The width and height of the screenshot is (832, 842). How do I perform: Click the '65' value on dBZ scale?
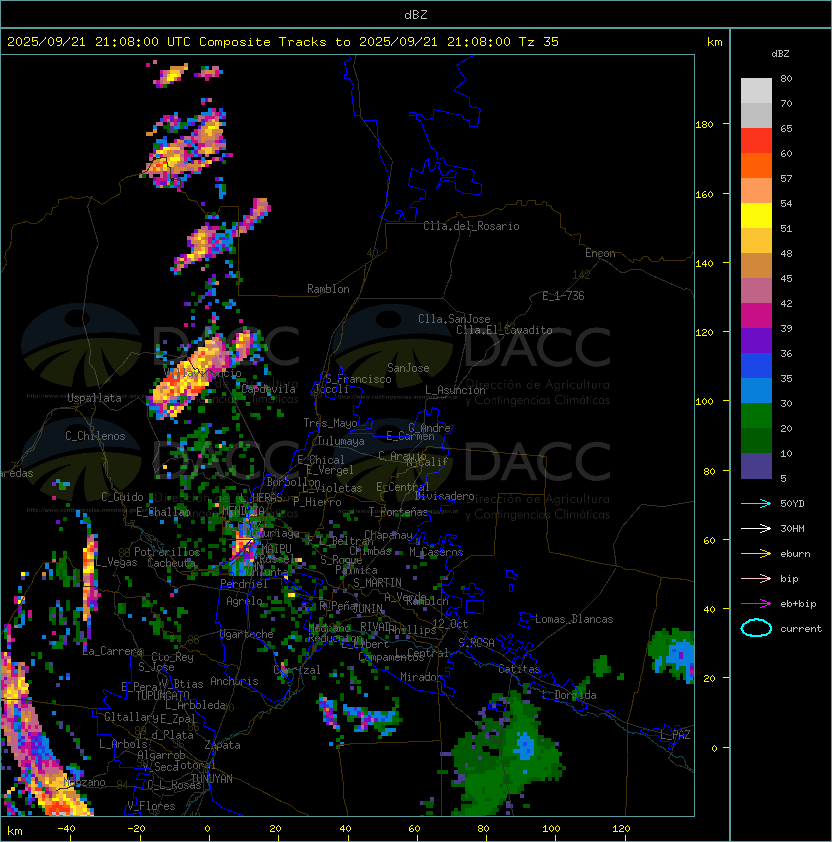[x=786, y=129]
